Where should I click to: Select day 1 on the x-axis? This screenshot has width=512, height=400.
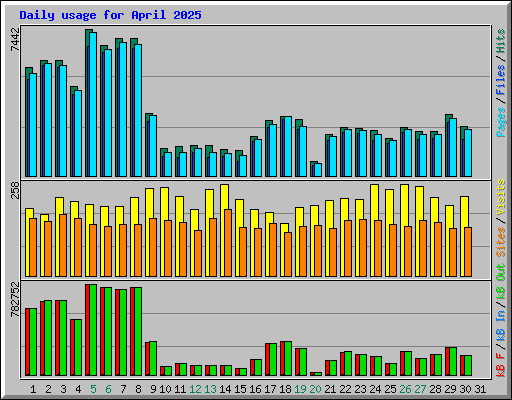[33, 389]
